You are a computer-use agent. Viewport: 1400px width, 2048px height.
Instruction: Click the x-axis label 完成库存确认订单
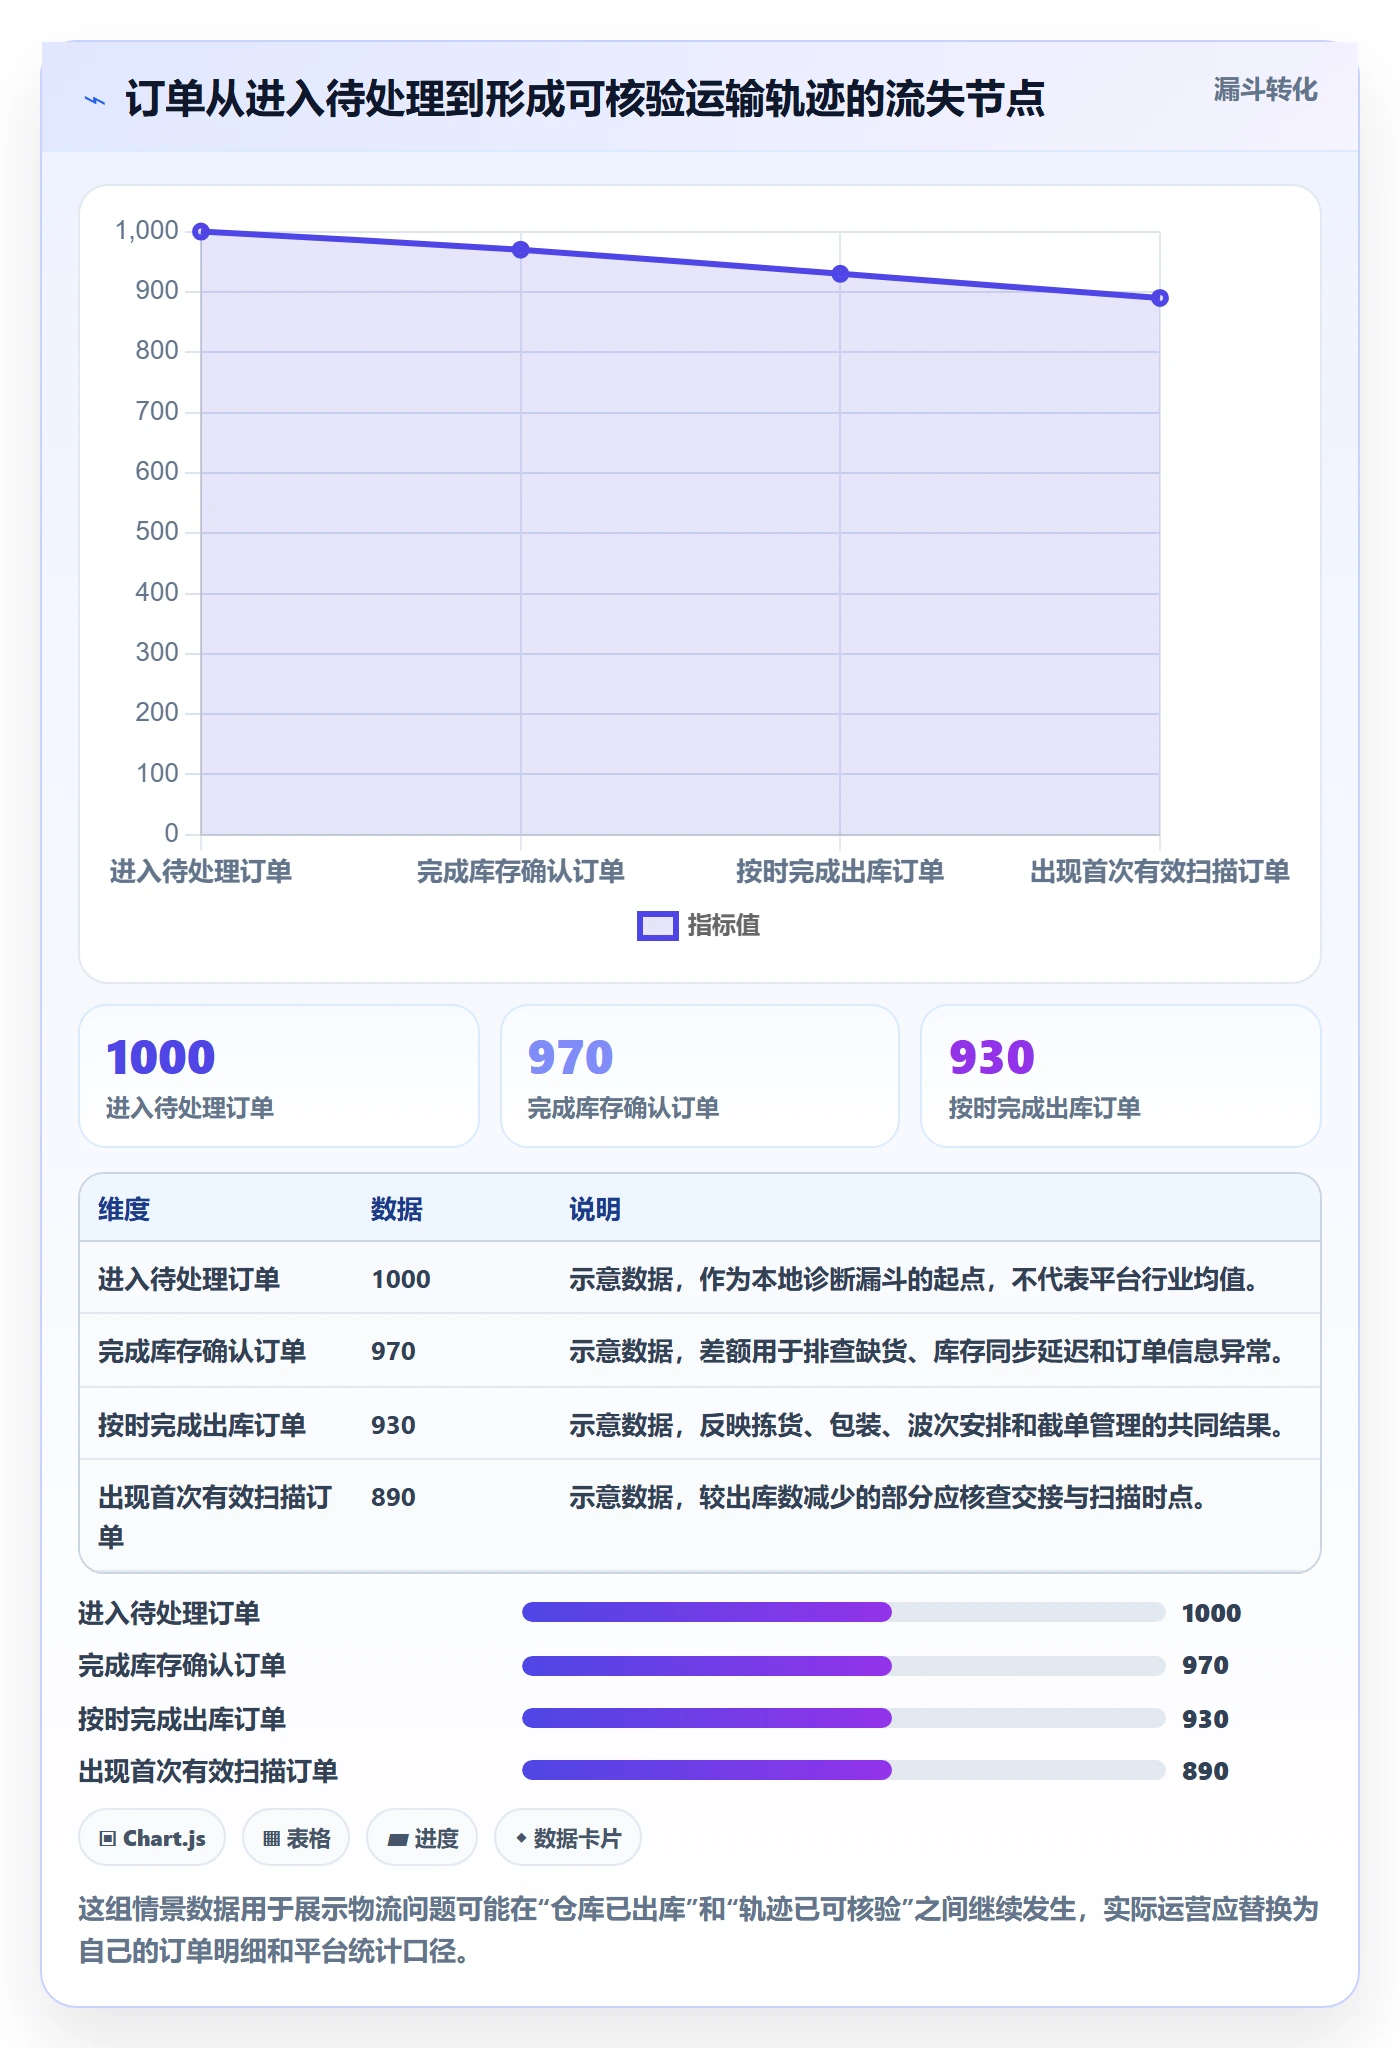point(521,872)
